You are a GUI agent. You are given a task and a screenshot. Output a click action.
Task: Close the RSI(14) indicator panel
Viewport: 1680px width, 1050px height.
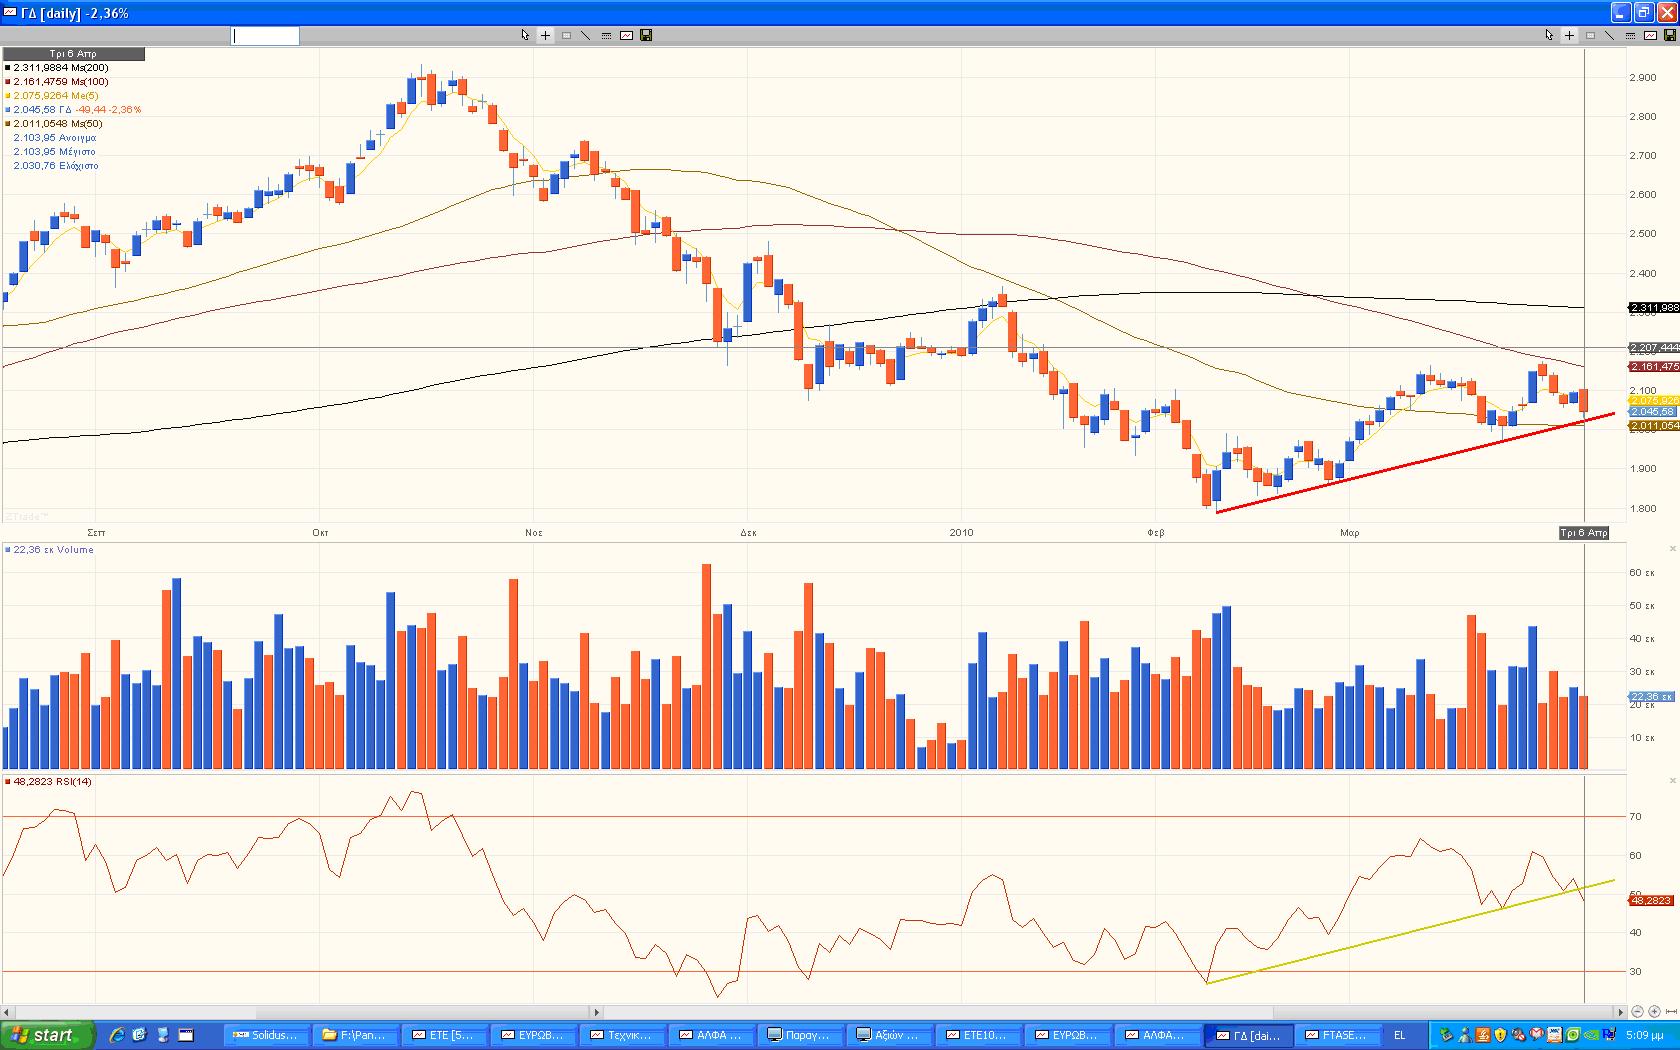[1673, 780]
